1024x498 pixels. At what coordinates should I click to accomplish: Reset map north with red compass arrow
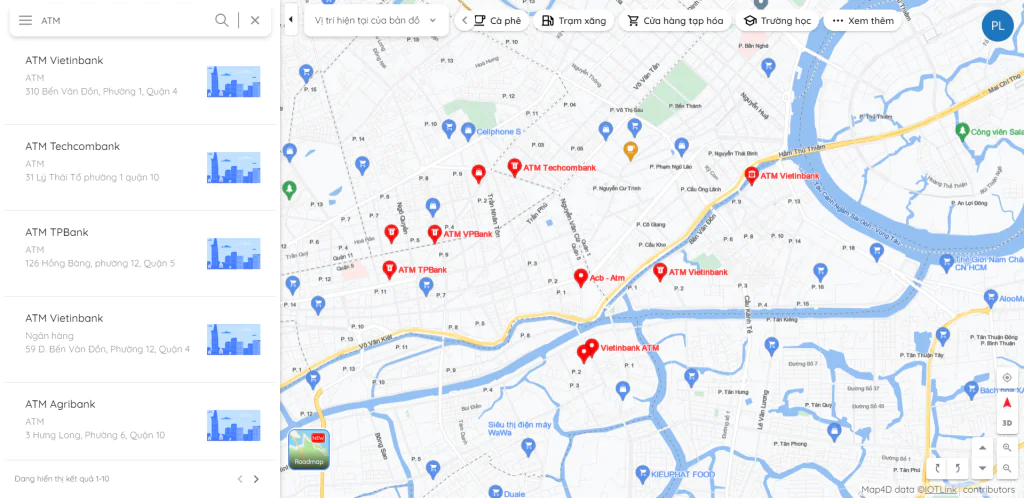(1006, 403)
